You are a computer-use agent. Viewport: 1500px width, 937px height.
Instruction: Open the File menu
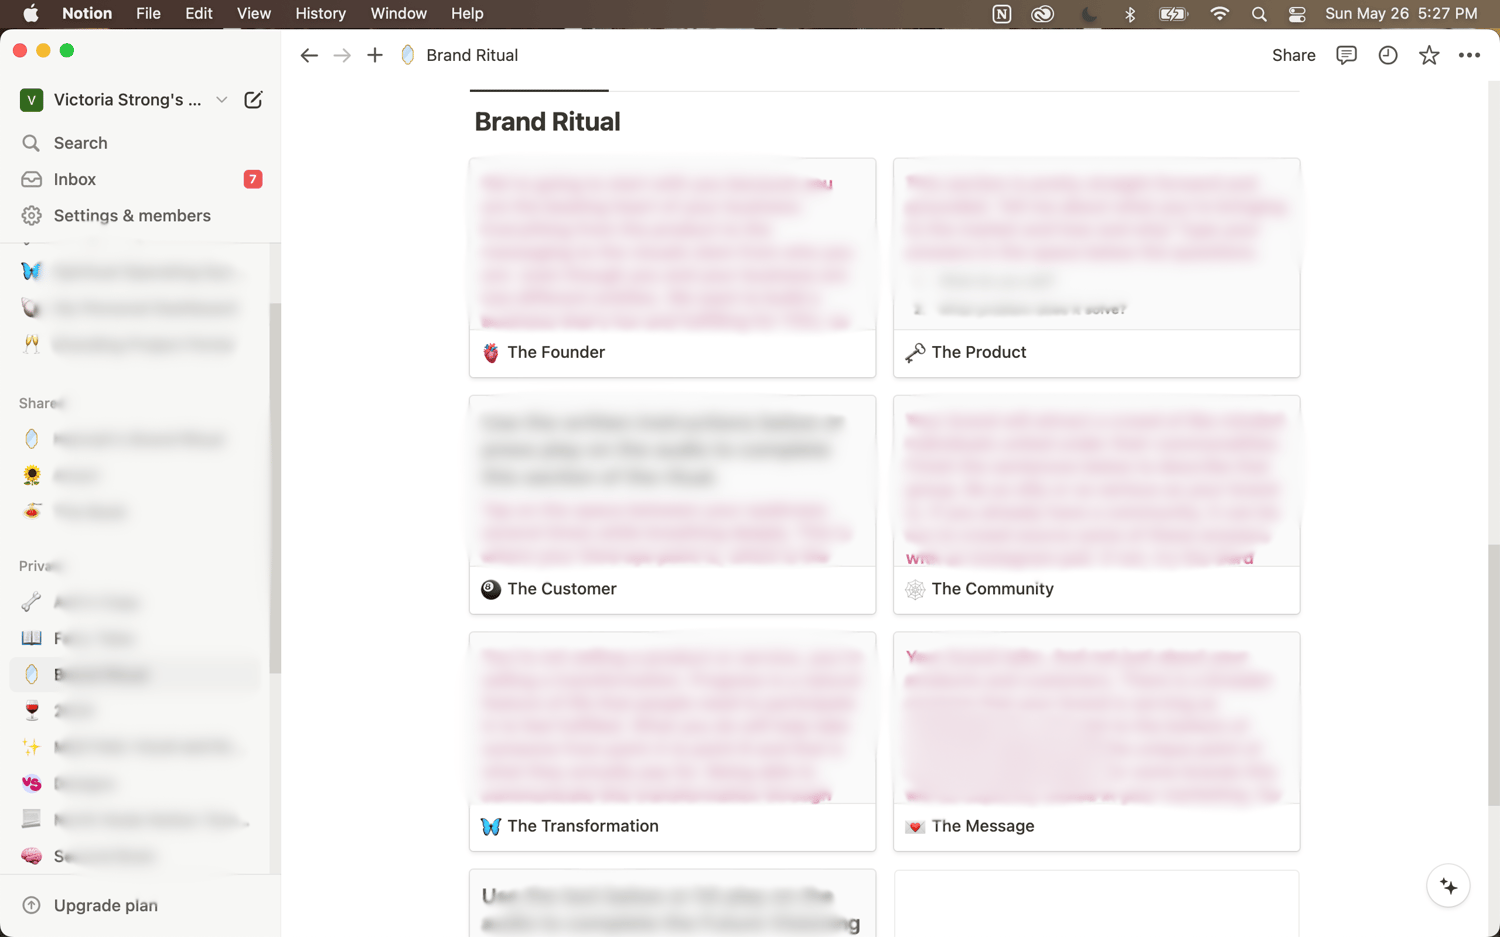(148, 13)
